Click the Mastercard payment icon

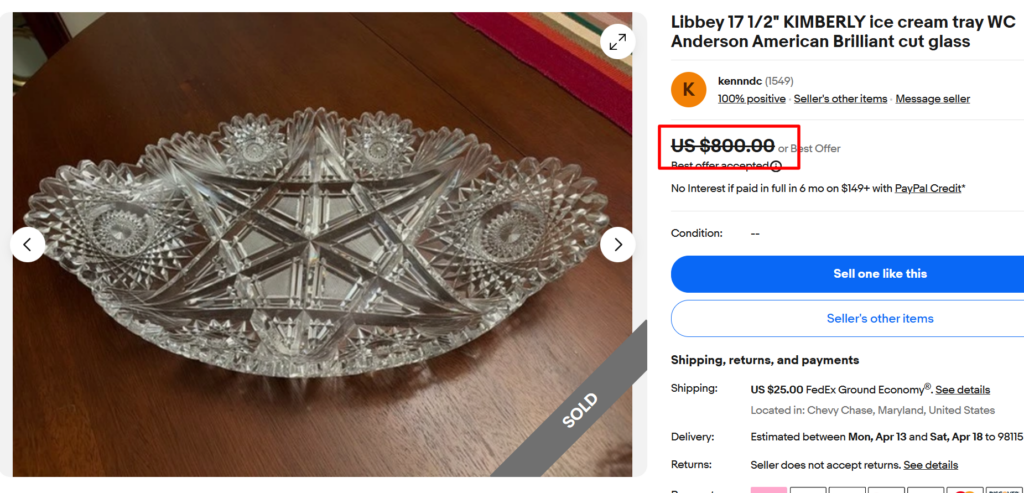964,490
